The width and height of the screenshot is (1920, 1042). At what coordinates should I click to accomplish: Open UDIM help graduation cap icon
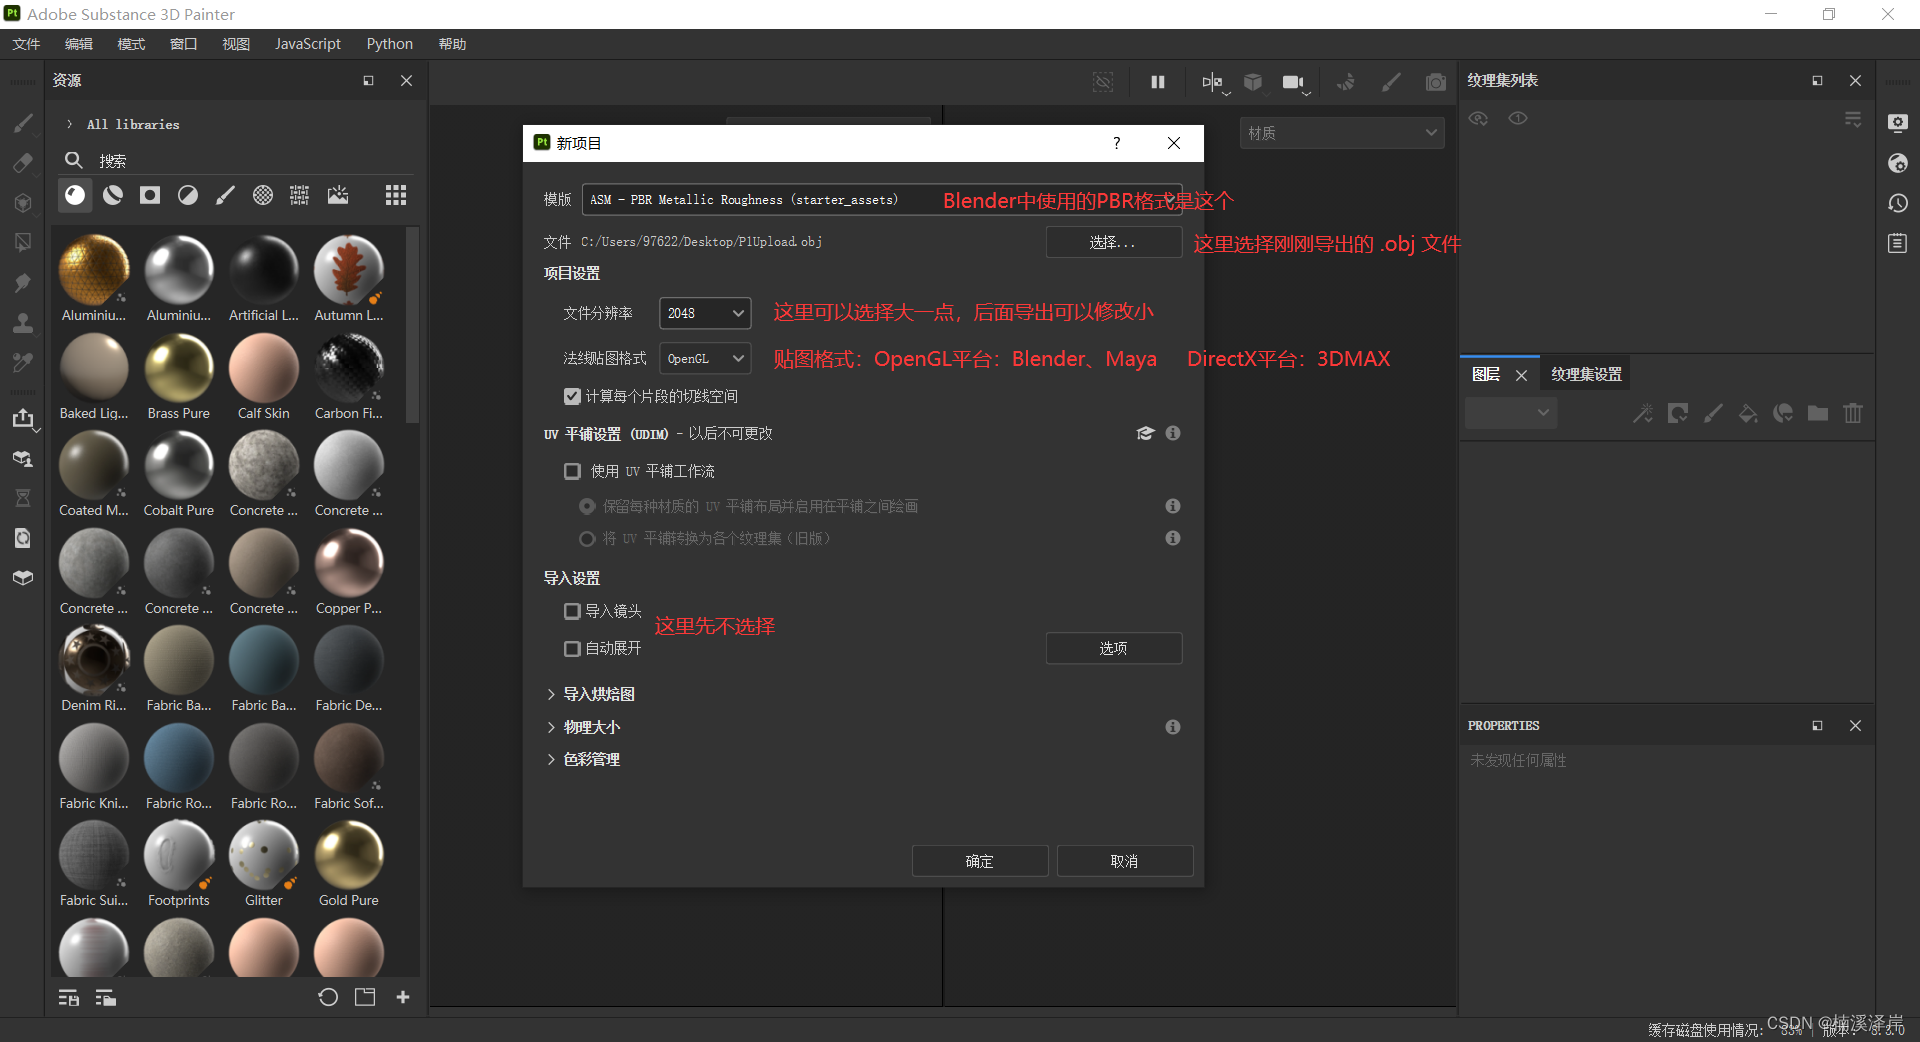point(1145,433)
